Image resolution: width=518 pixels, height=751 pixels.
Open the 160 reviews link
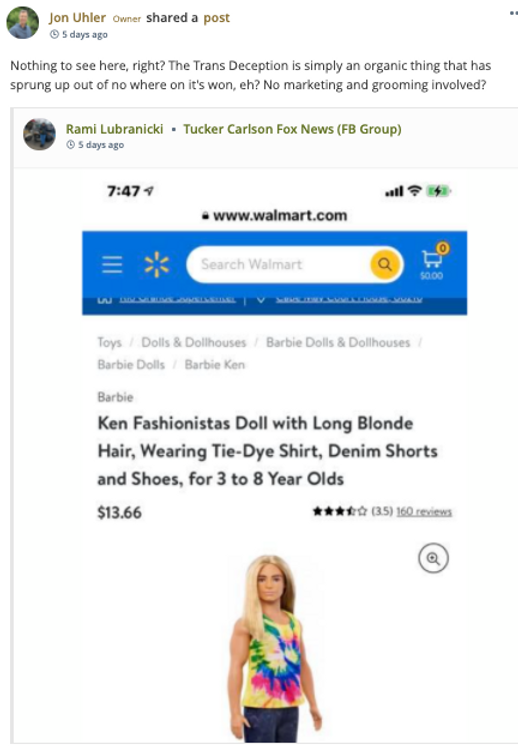tap(424, 512)
